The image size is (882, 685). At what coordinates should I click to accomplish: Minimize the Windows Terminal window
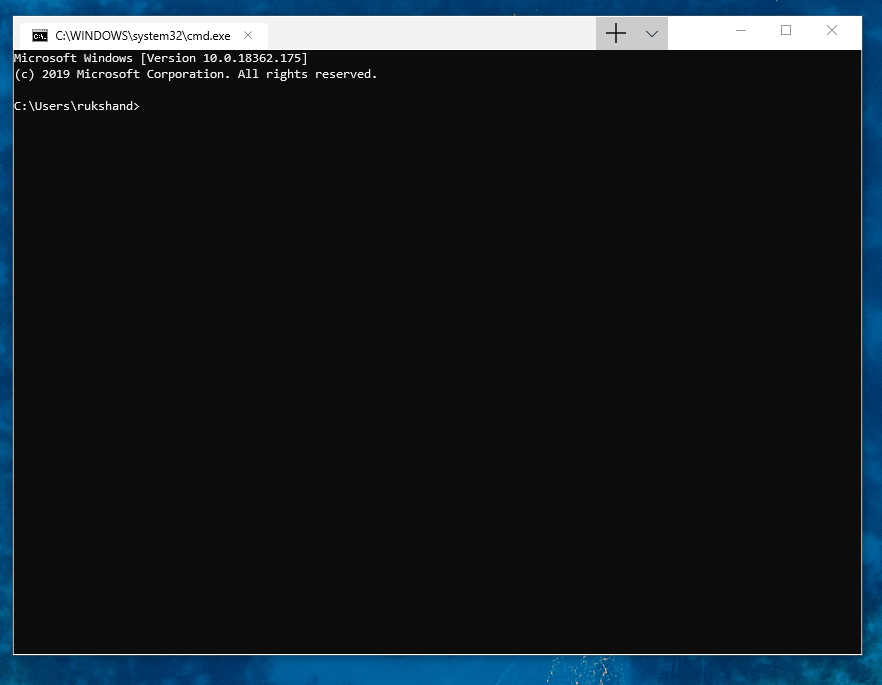pos(739,31)
